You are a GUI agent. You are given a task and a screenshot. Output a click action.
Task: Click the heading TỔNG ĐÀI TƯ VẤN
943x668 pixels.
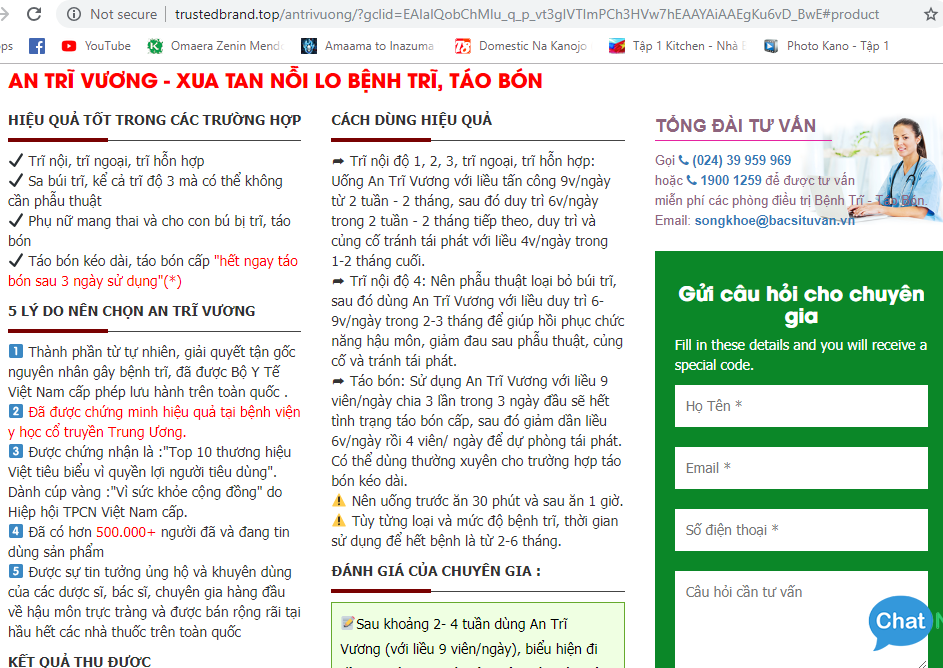[x=736, y=126]
